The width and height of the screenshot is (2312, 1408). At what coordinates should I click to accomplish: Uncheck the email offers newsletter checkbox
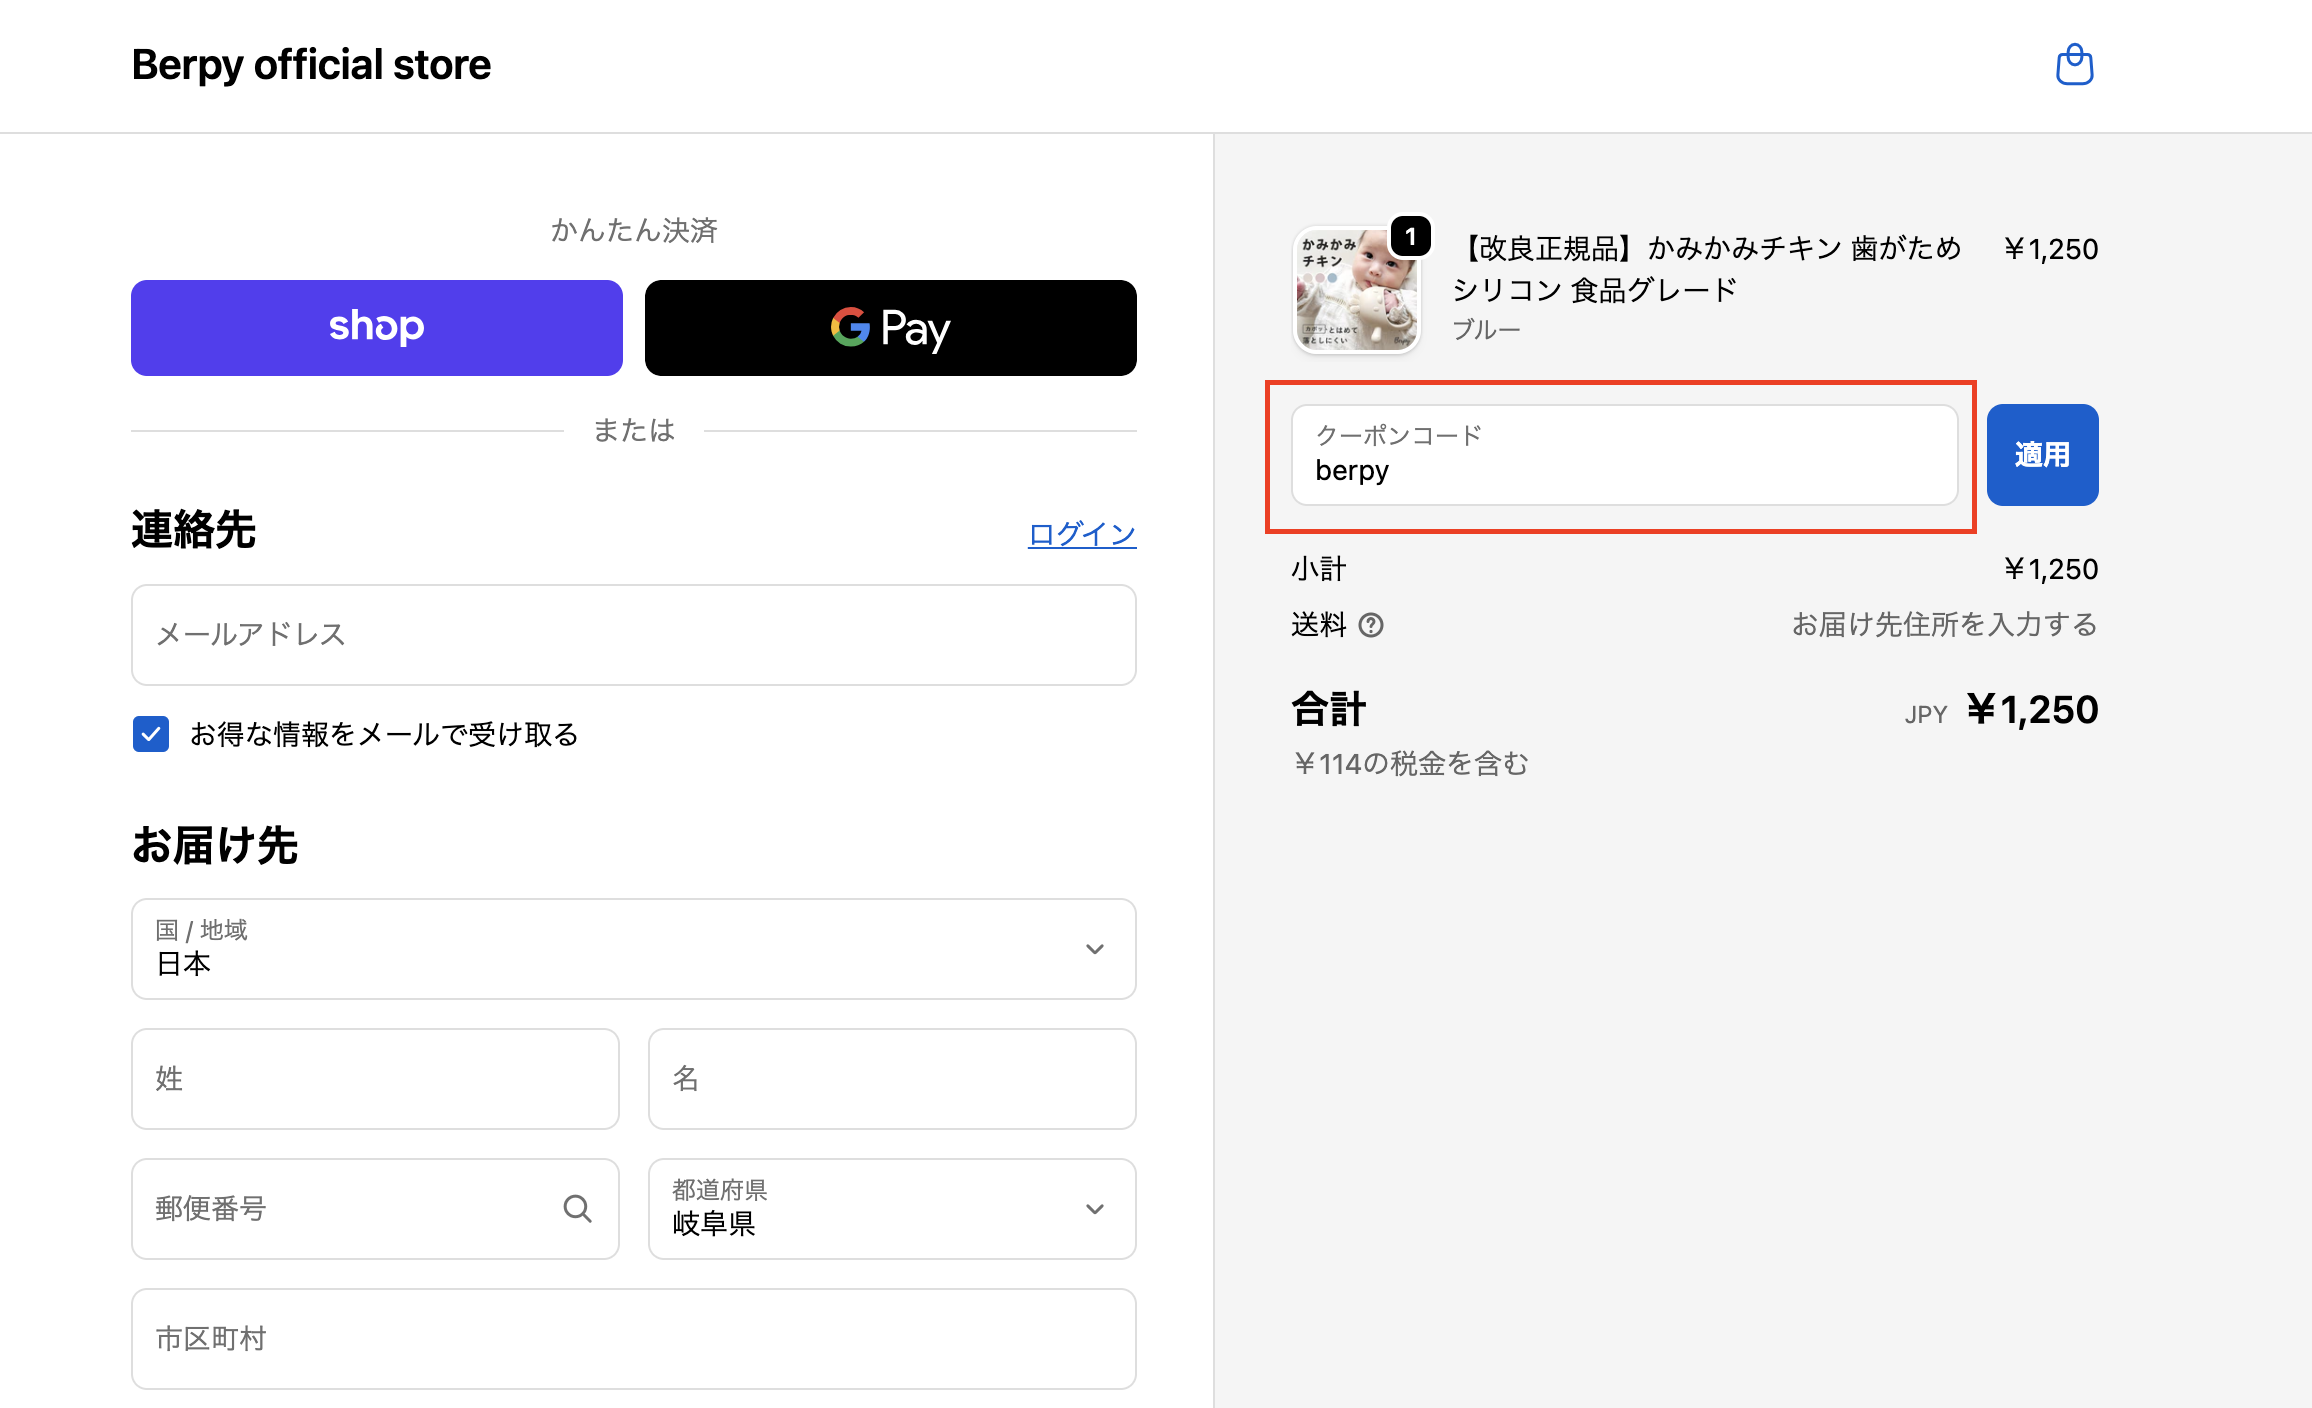point(151,733)
